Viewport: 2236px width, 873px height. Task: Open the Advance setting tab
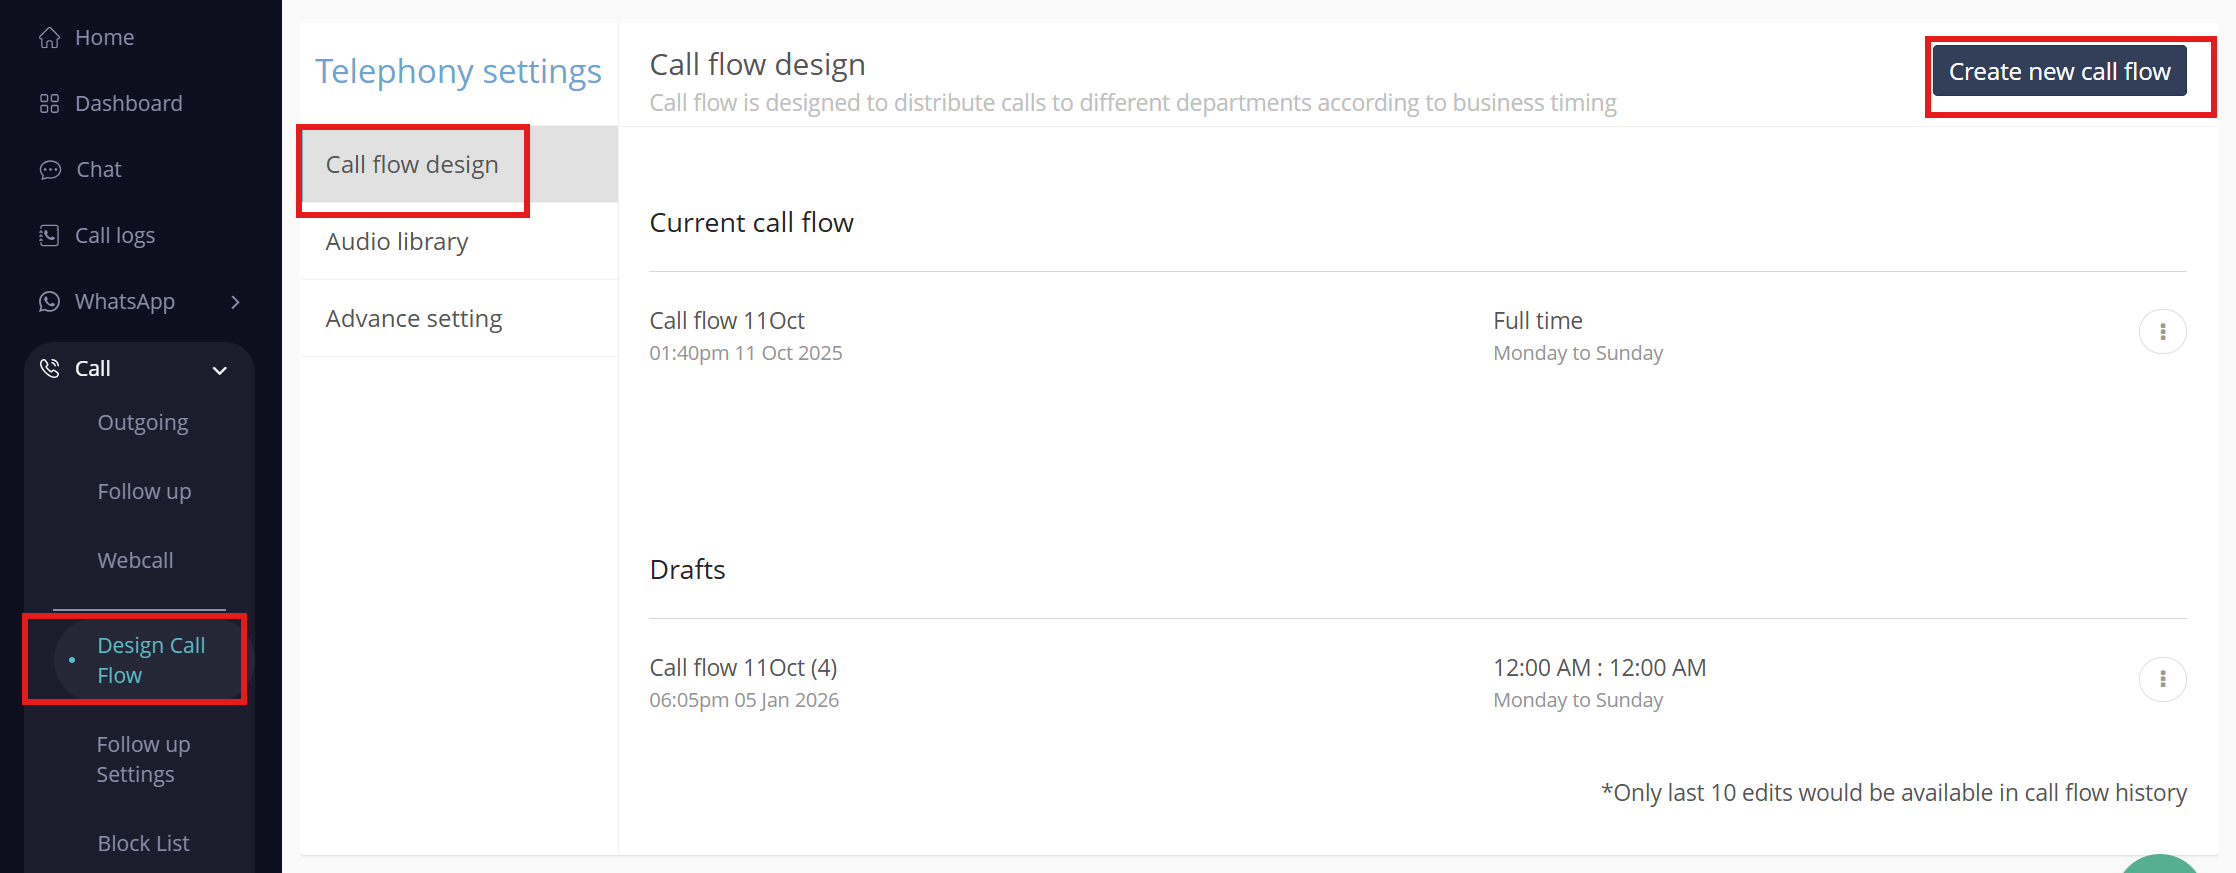tap(414, 319)
